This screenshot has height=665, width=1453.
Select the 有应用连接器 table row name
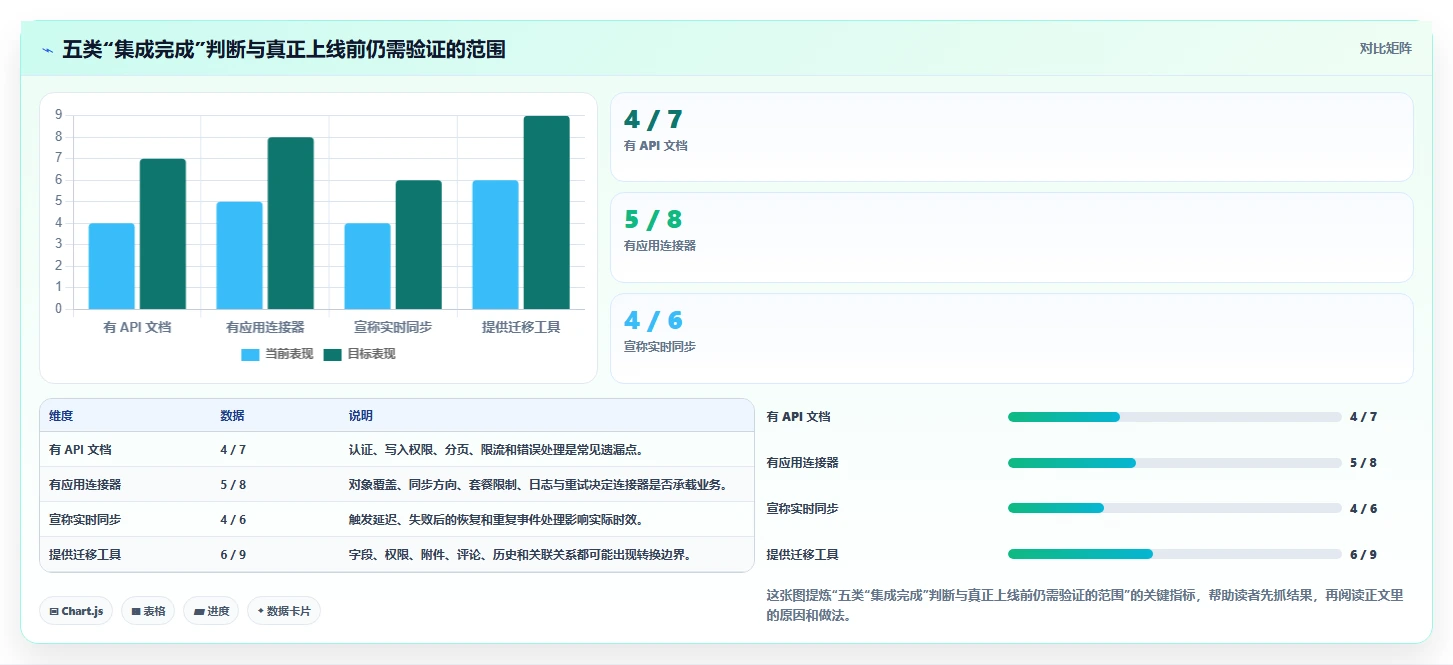pyautogui.click(x=85, y=485)
